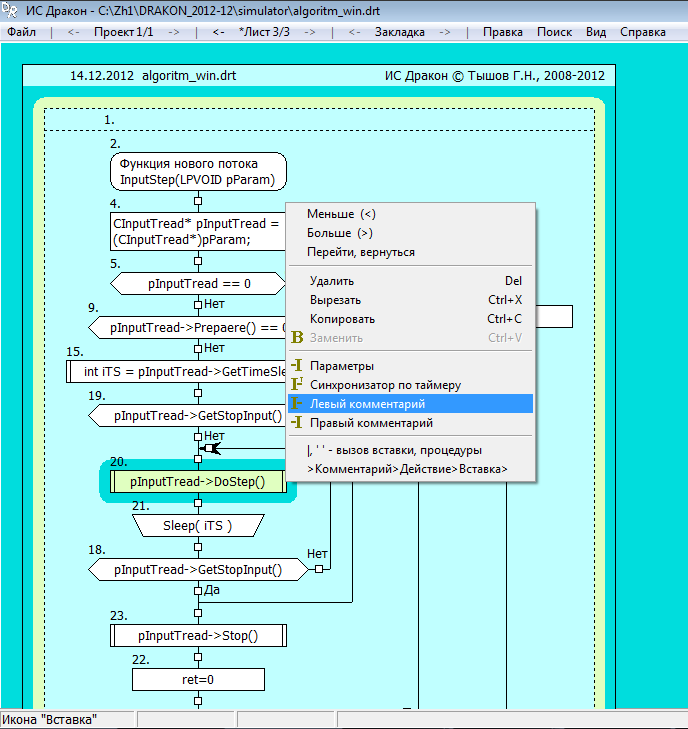This screenshot has width=688, height=729.
Task: Go to next sheet using Лист right arrow
Action: (309, 32)
